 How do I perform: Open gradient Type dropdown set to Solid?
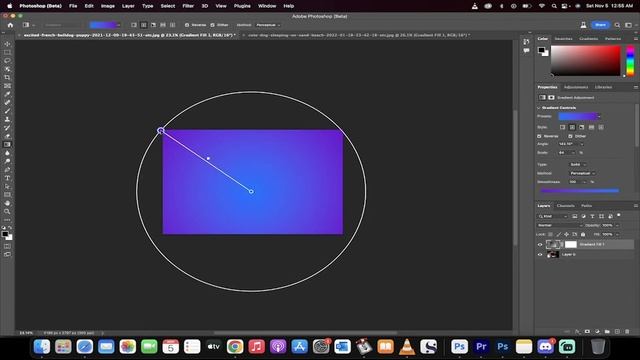[578, 164]
